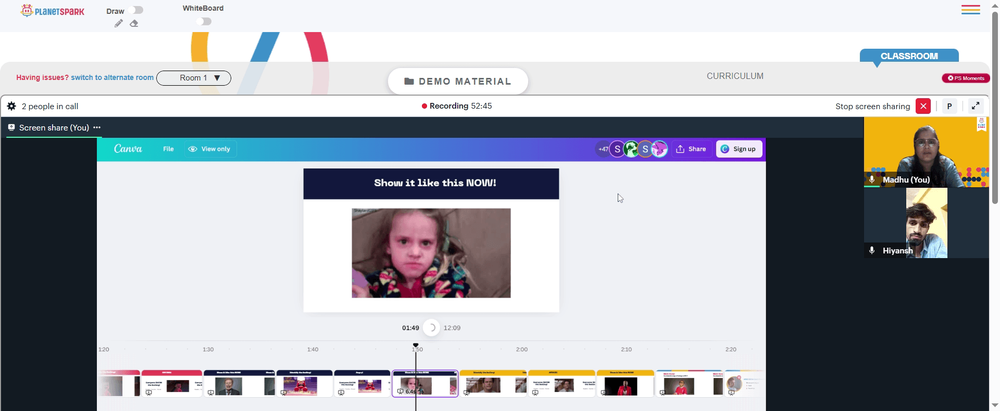
Task: Open the call settings gear icon
Action: pos(11,107)
